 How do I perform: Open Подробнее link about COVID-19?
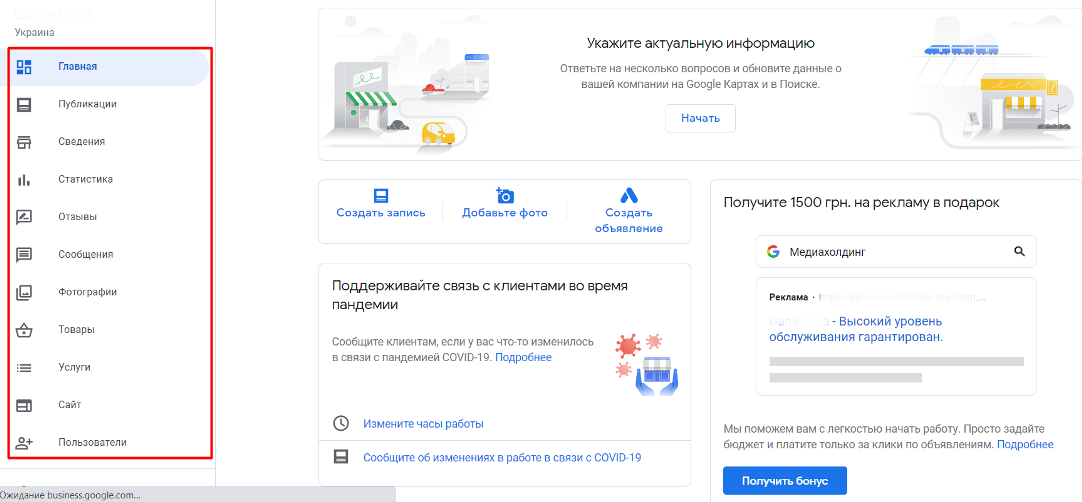523,358
